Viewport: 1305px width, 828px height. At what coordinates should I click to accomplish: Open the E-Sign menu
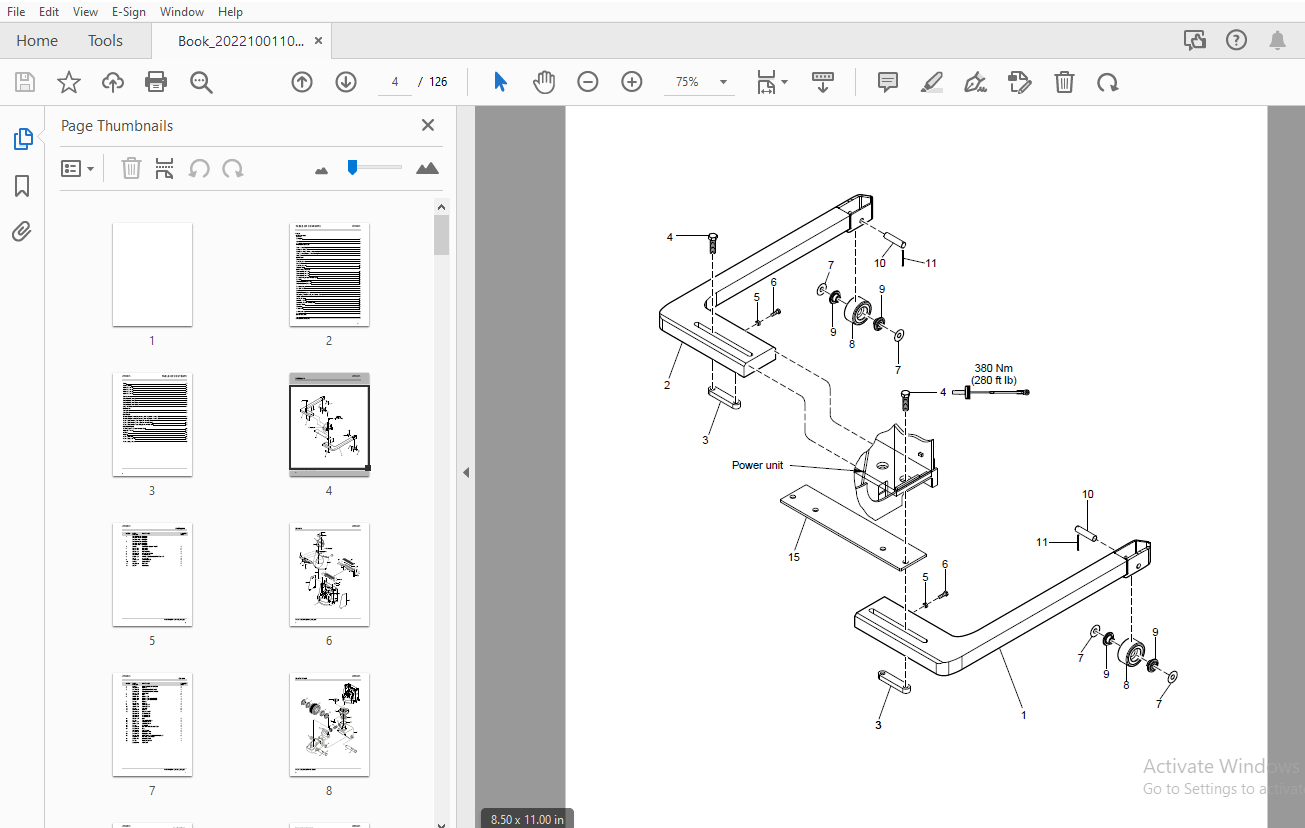129,11
